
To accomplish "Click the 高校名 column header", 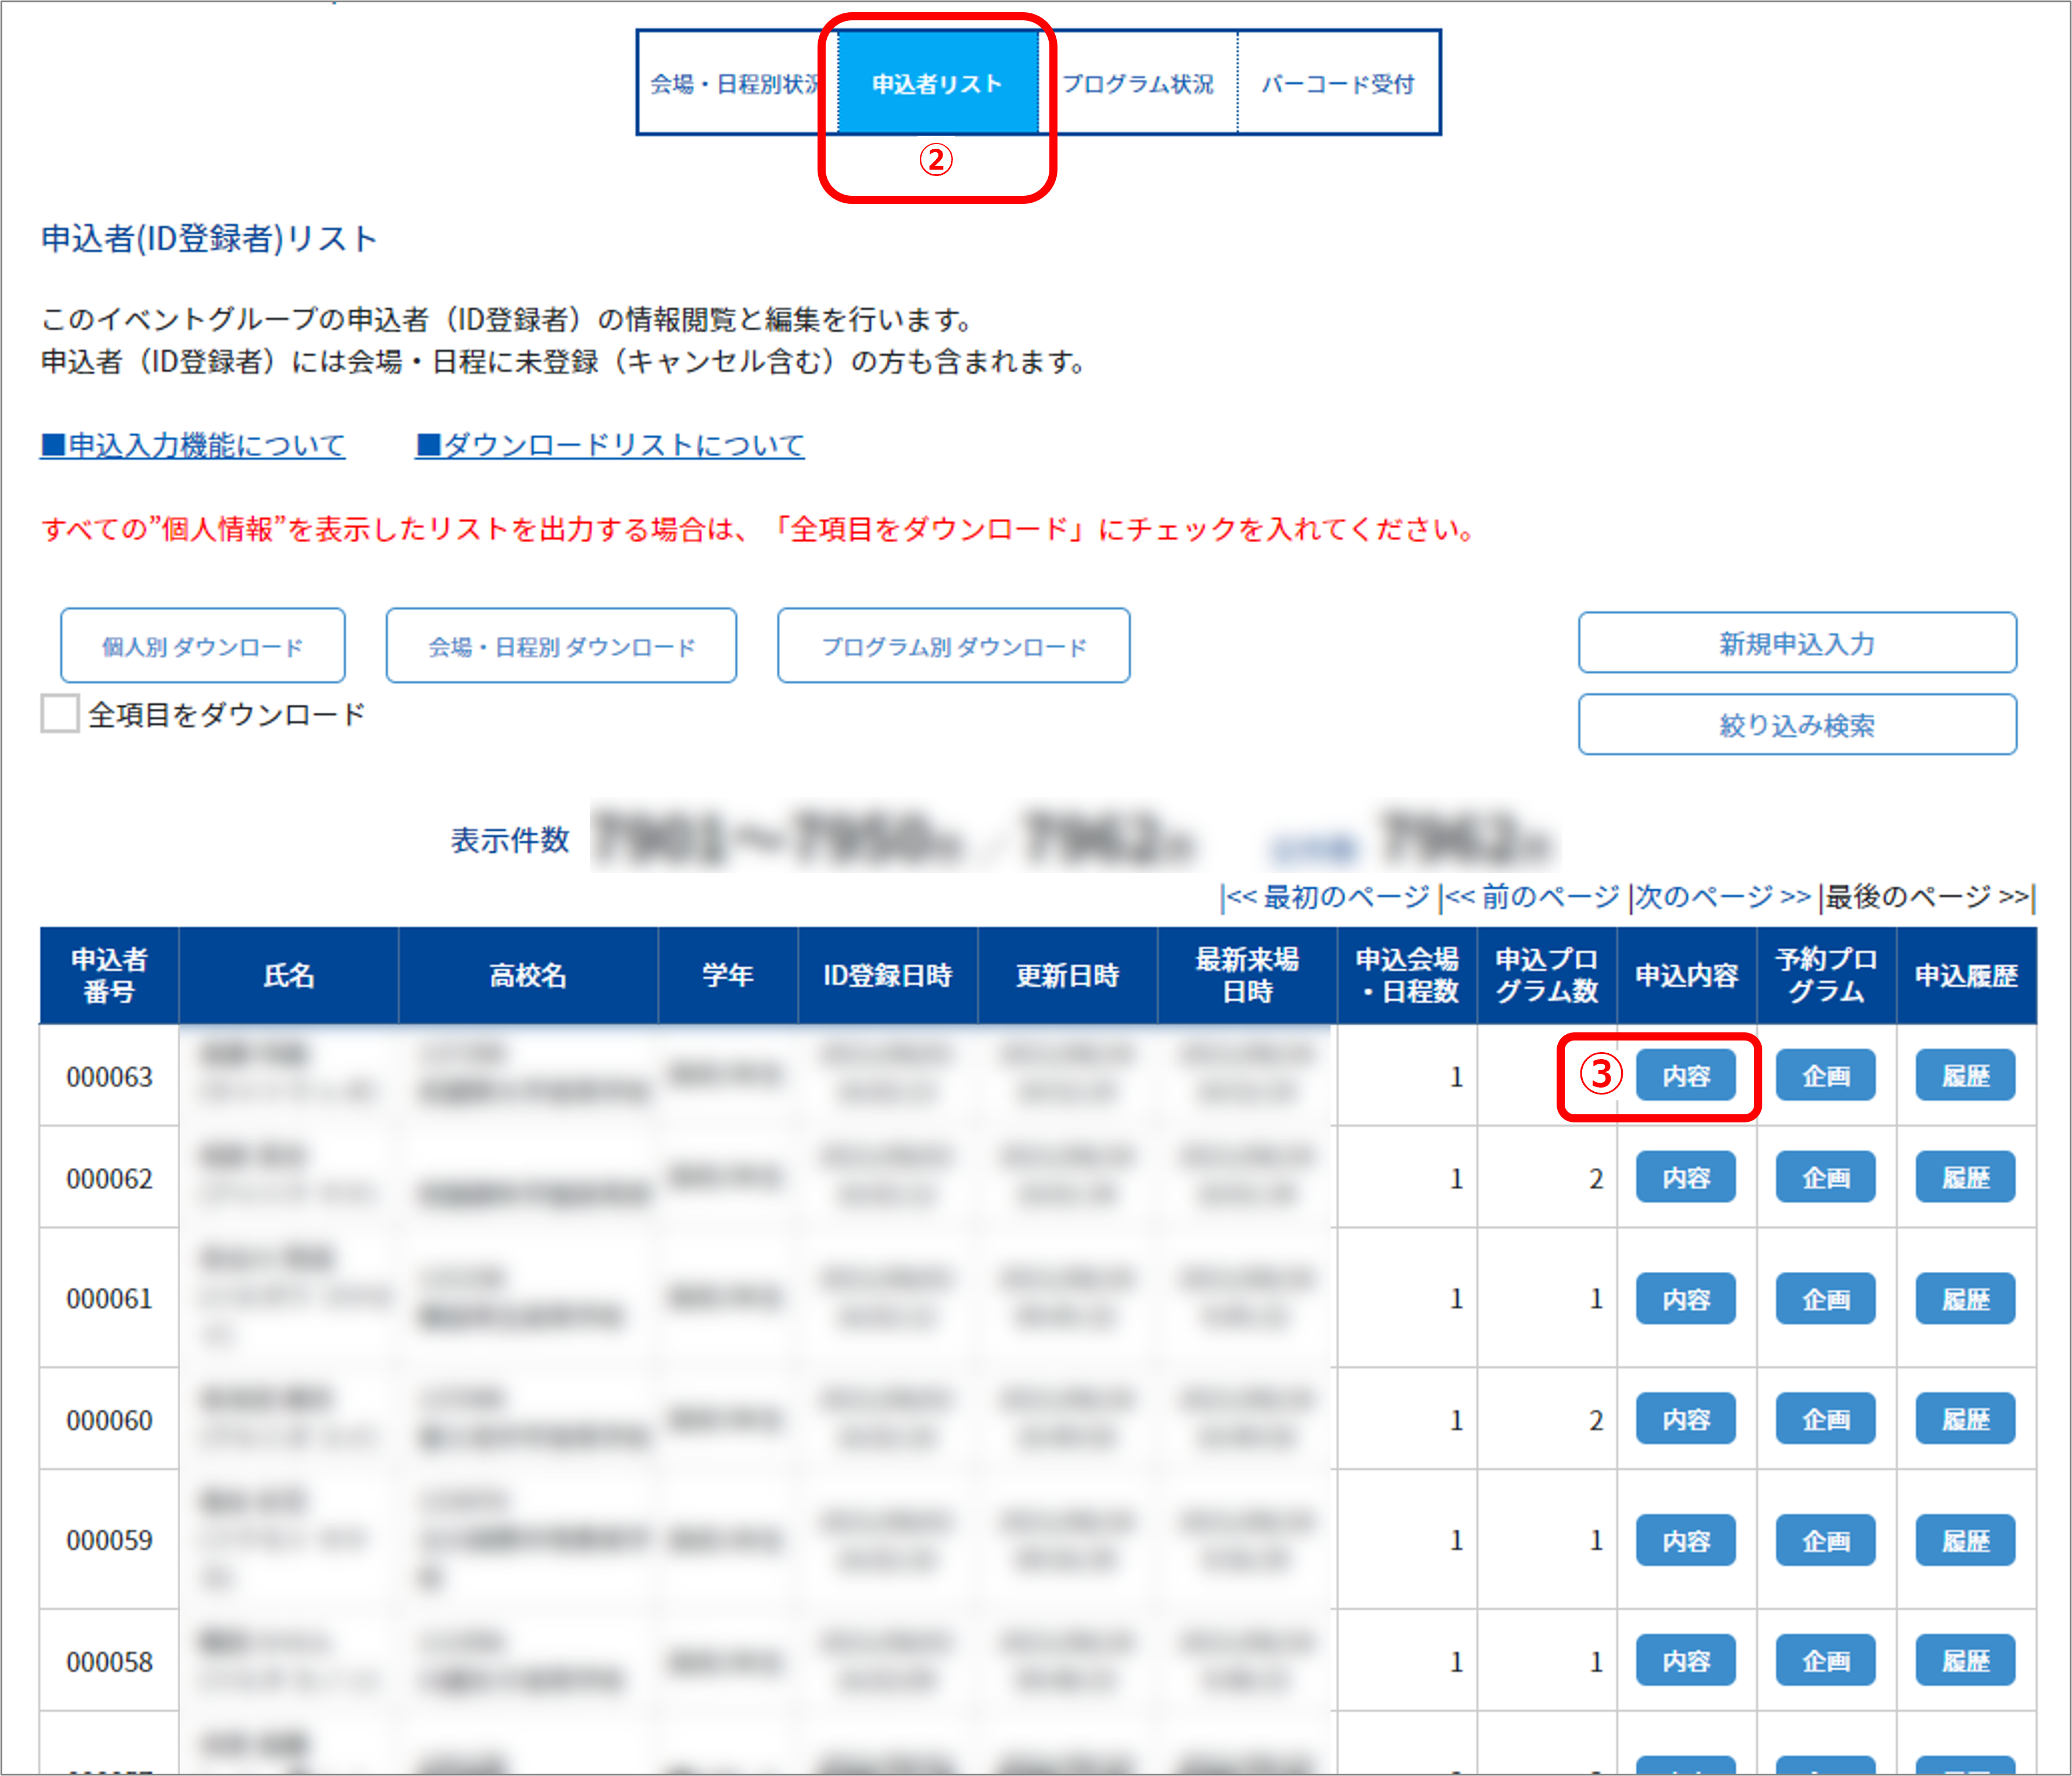I will 528,976.
